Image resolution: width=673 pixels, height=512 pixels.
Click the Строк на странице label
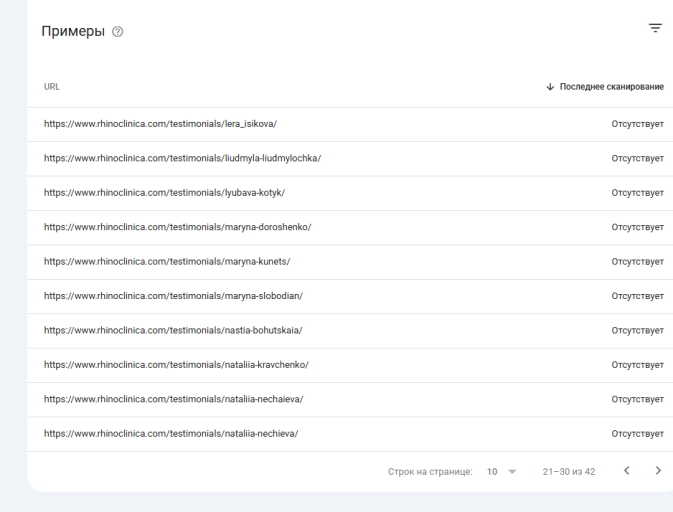(430, 472)
